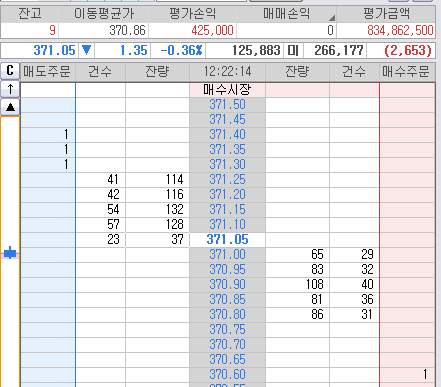Click price 371.45 in the ladder
Screen dimensions: 441x387
(227, 120)
